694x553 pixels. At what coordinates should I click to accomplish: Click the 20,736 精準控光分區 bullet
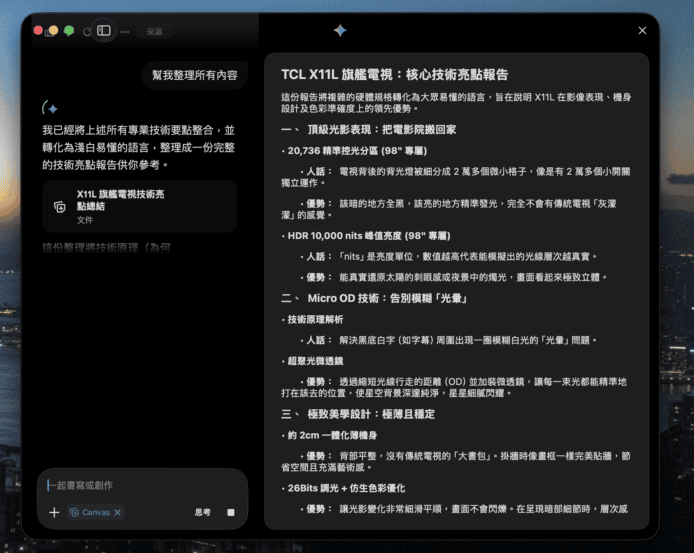[354, 151]
